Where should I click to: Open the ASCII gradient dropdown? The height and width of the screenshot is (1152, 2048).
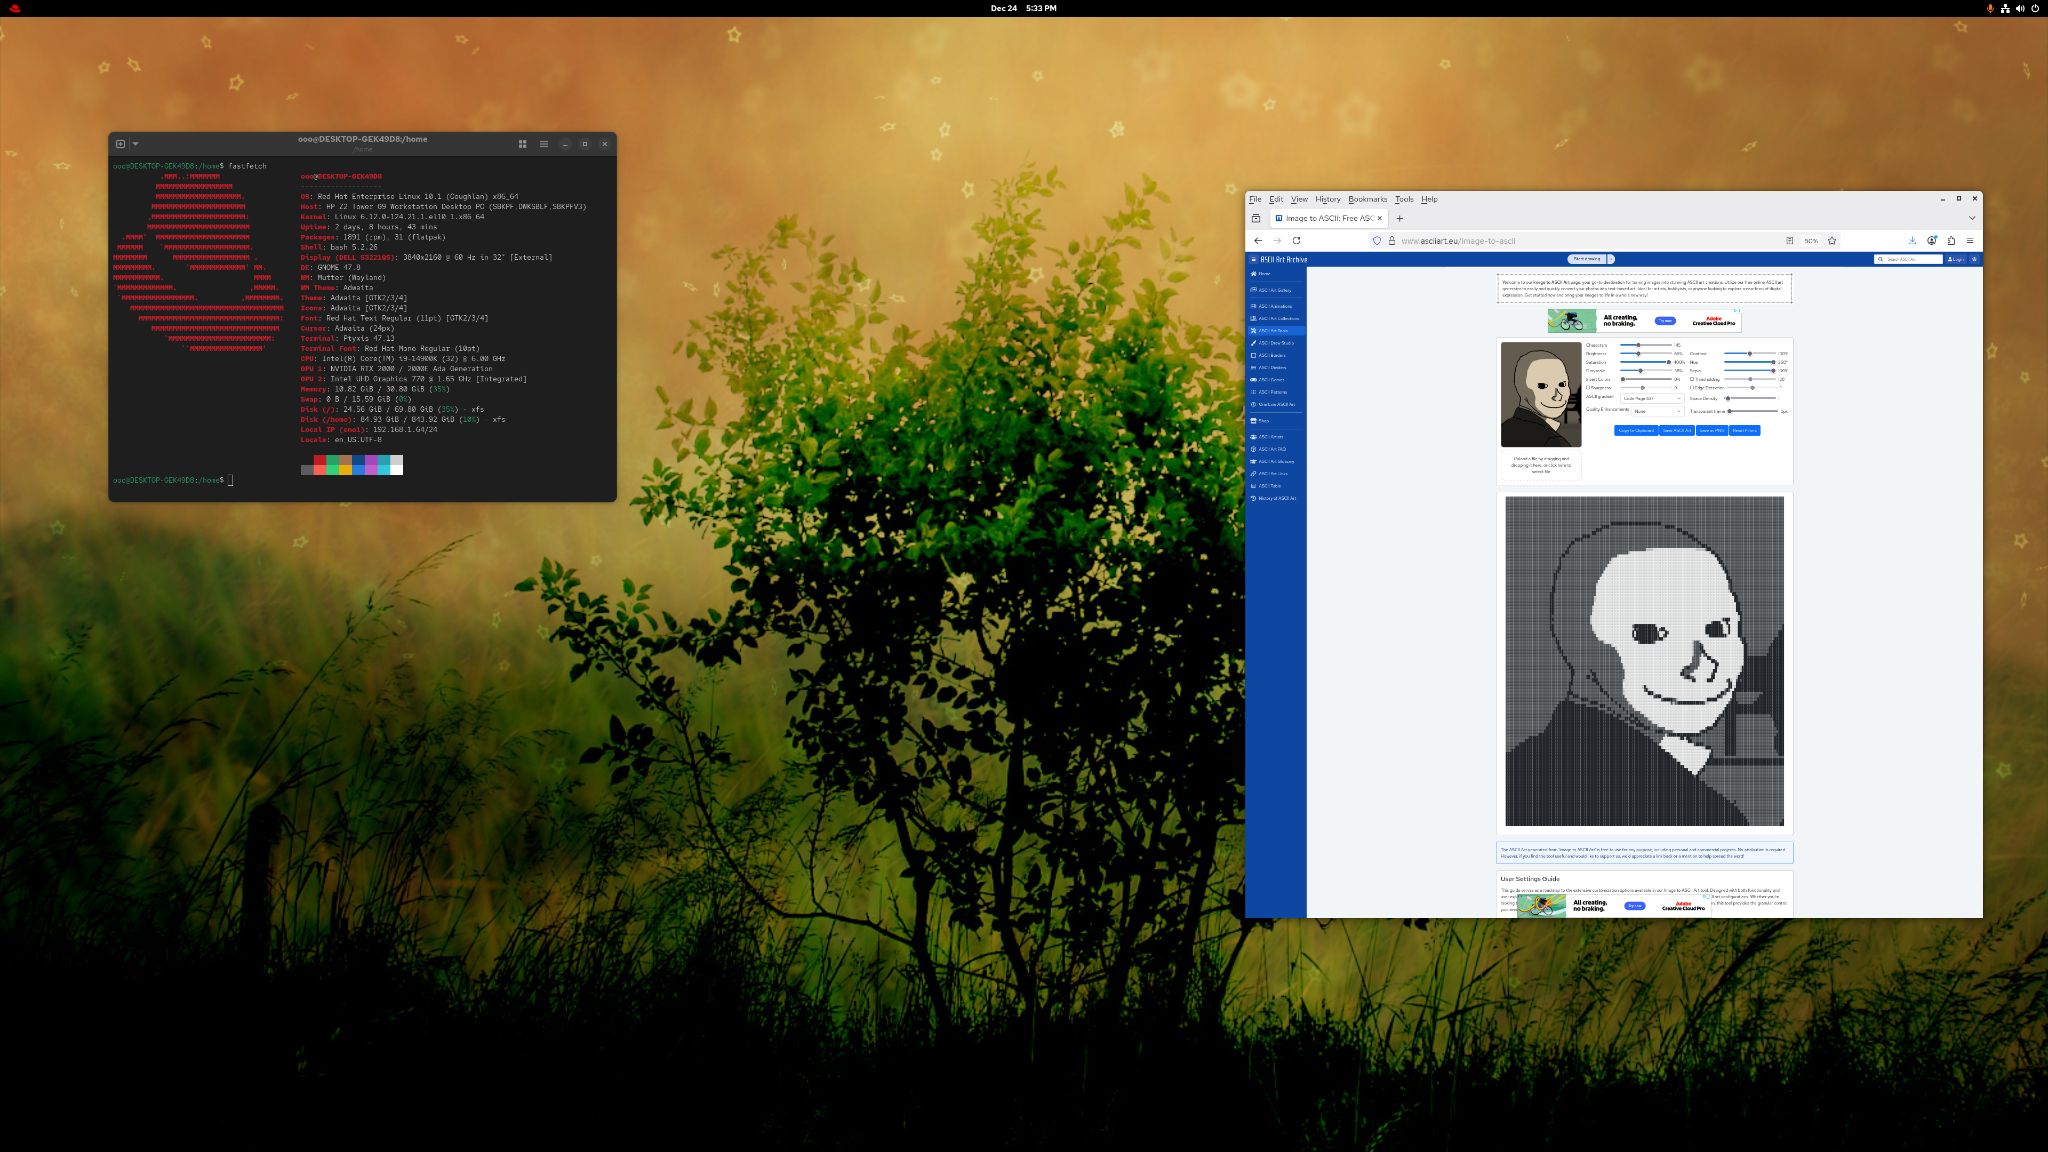tap(1652, 398)
